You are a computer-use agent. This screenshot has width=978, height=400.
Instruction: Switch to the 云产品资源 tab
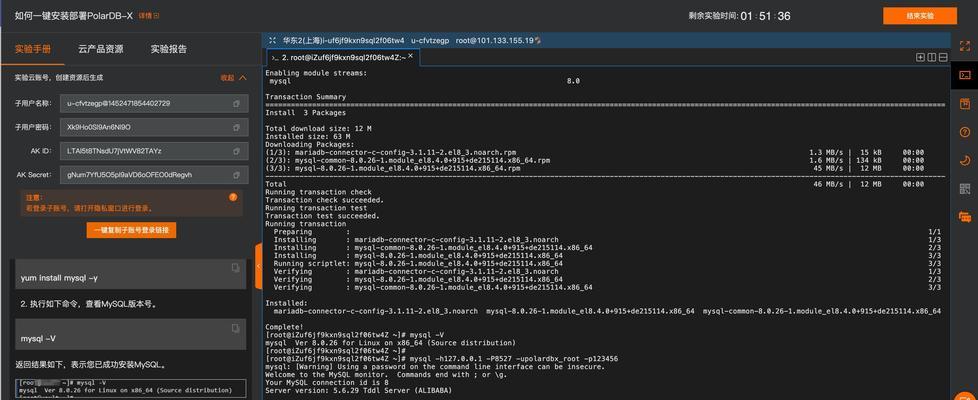point(100,49)
